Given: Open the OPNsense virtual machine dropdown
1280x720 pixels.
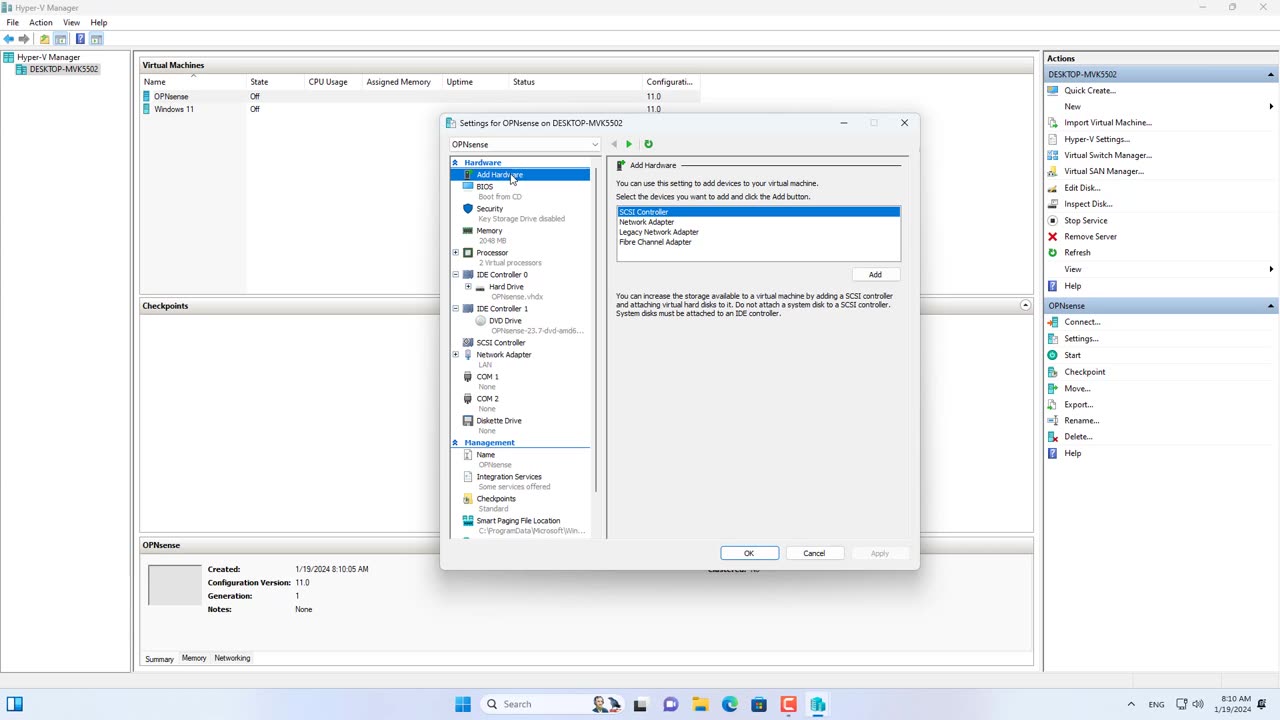Looking at the screenshot, I should click(x=525, y=145).
